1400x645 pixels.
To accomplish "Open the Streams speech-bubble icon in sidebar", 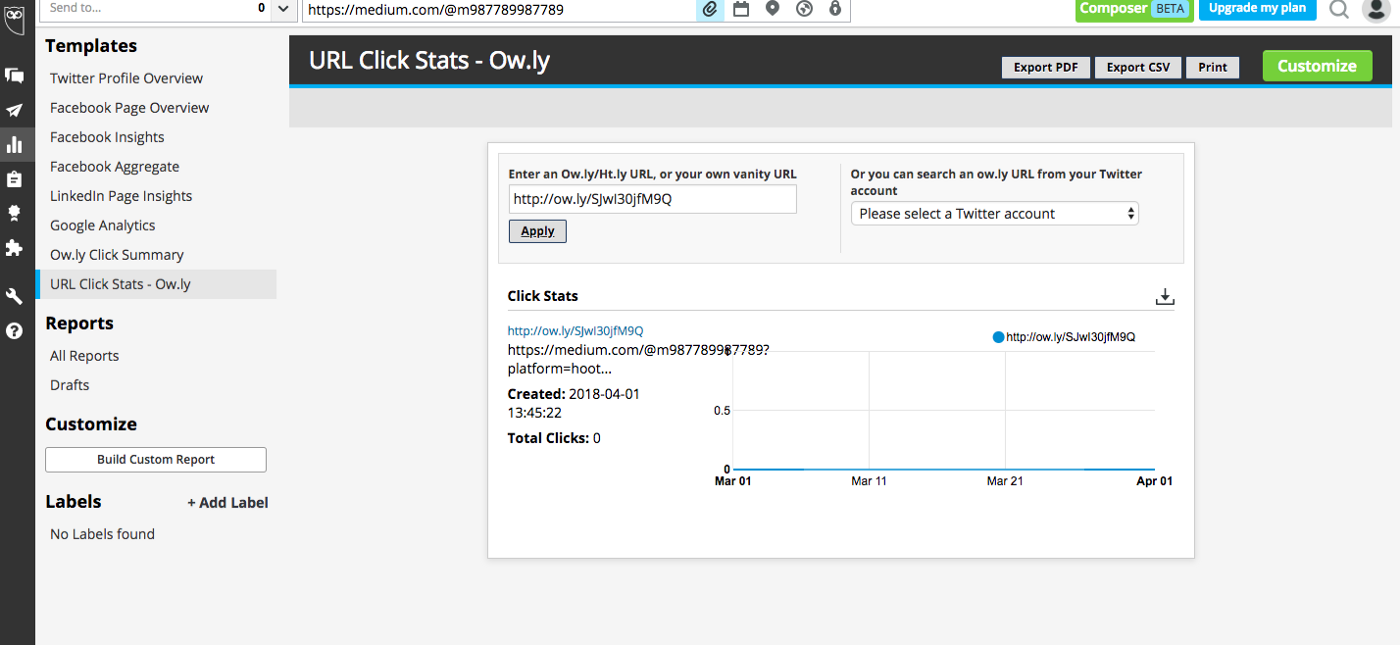I will [x=14, y=76].
